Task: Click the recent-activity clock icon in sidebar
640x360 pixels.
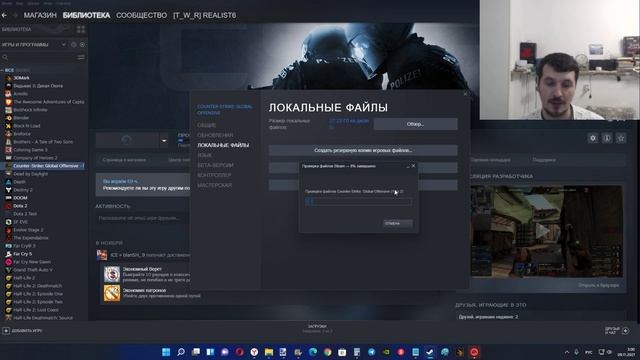Action: click(x=74, y=44)
